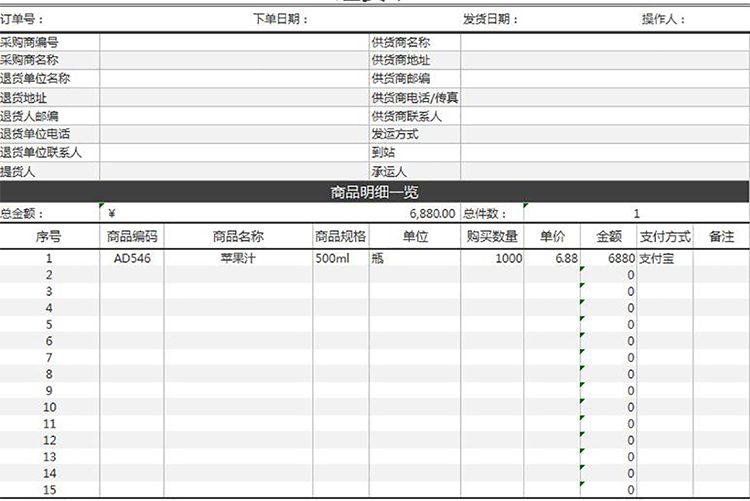Click the specification cell 500ml

tap(341, 258)
